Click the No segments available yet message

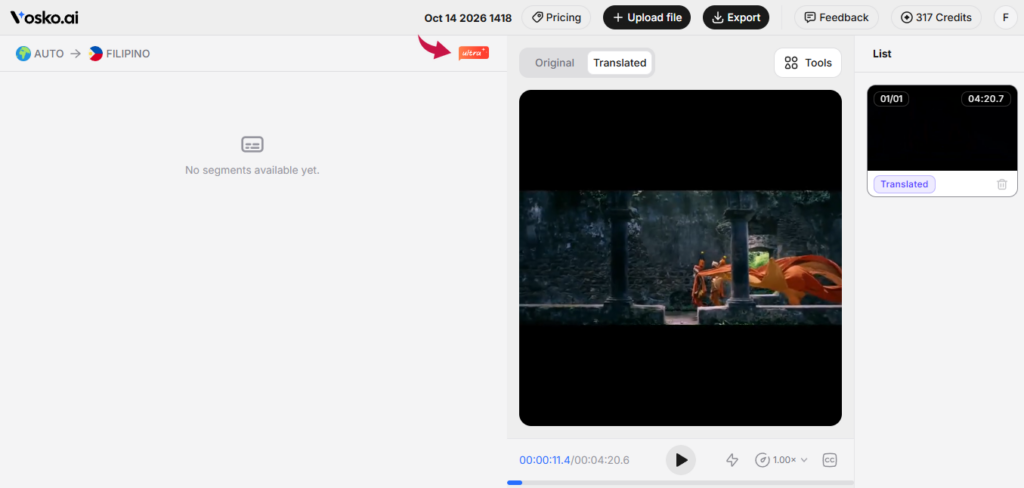tap(252, 170)
